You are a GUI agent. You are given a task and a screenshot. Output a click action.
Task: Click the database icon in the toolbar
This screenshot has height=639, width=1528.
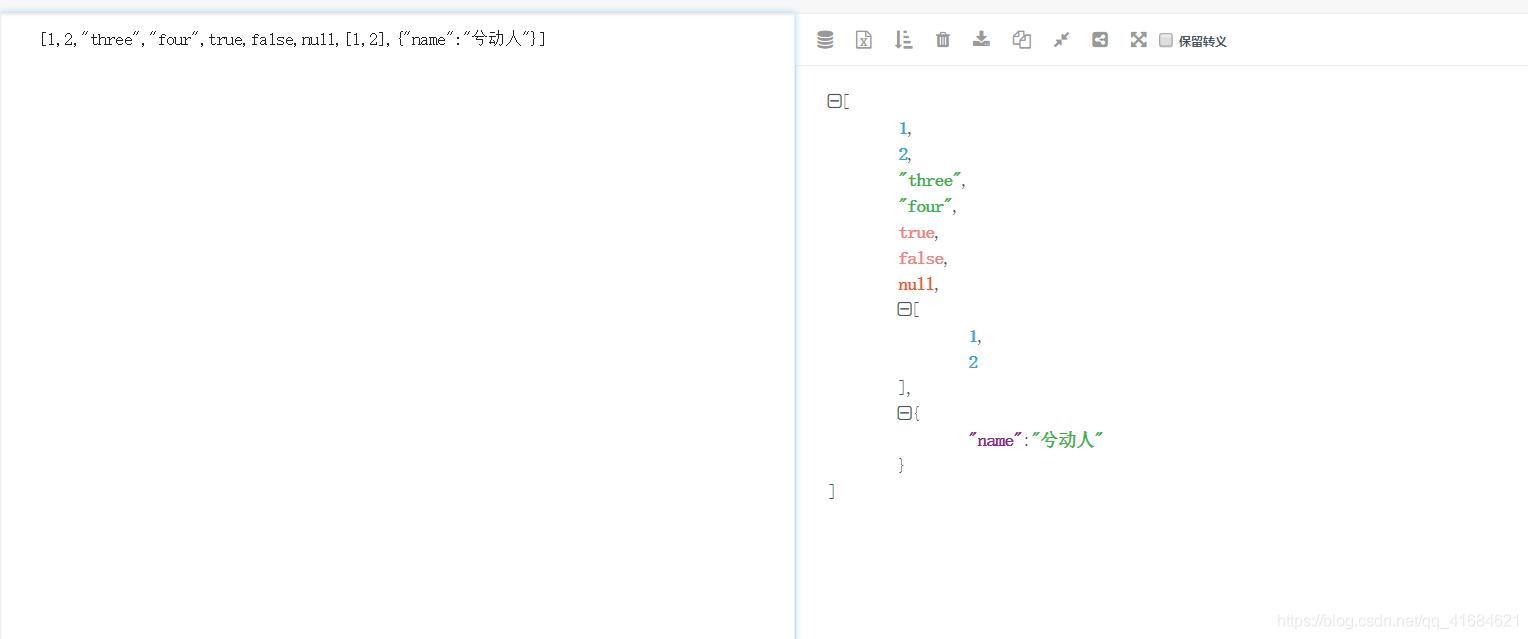[x=824, y=40]
